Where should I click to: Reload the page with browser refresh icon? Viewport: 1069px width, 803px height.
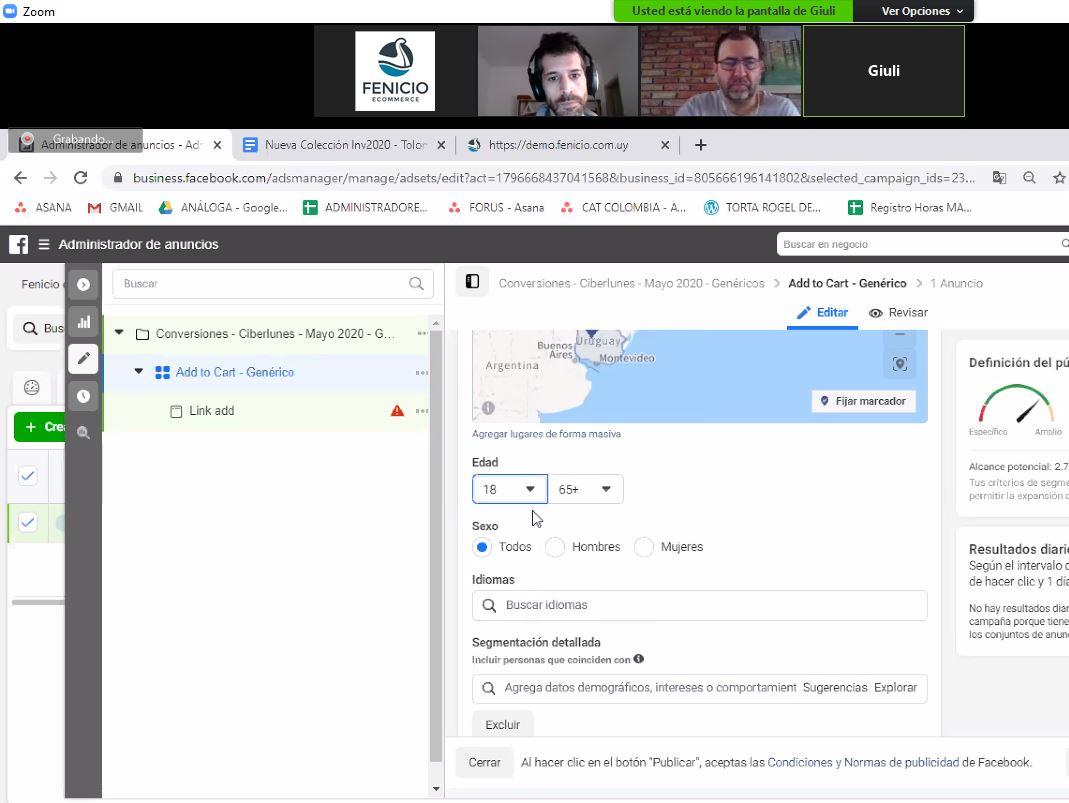coord(81,177)
